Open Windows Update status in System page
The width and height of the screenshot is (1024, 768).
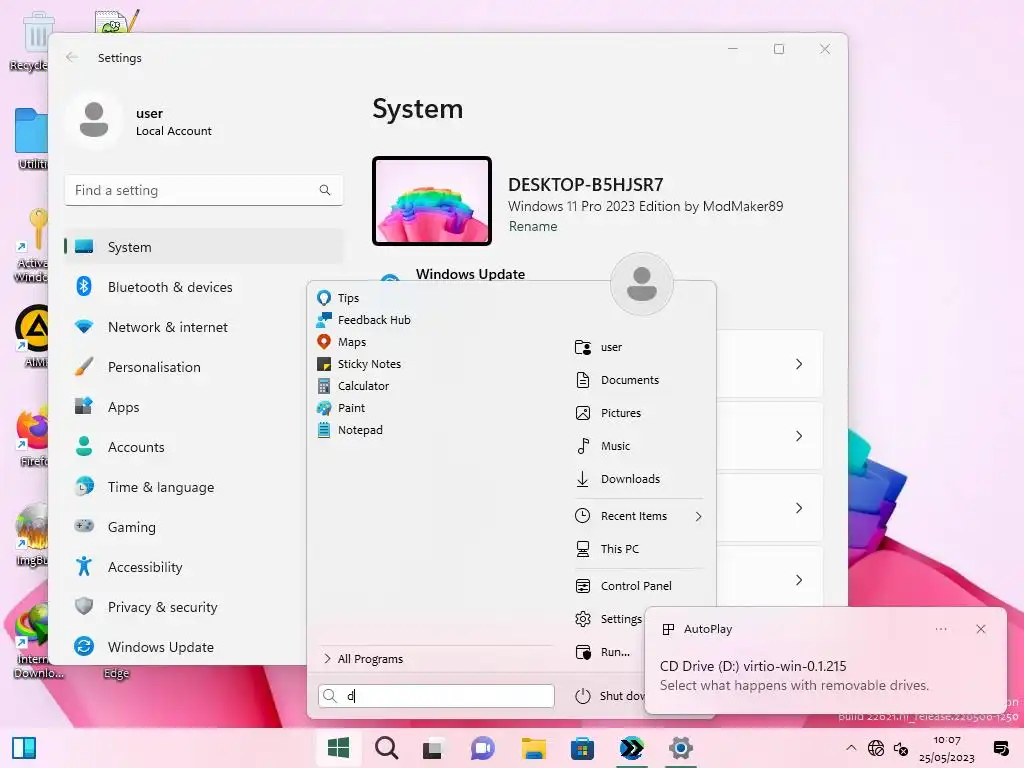(470, 274)
